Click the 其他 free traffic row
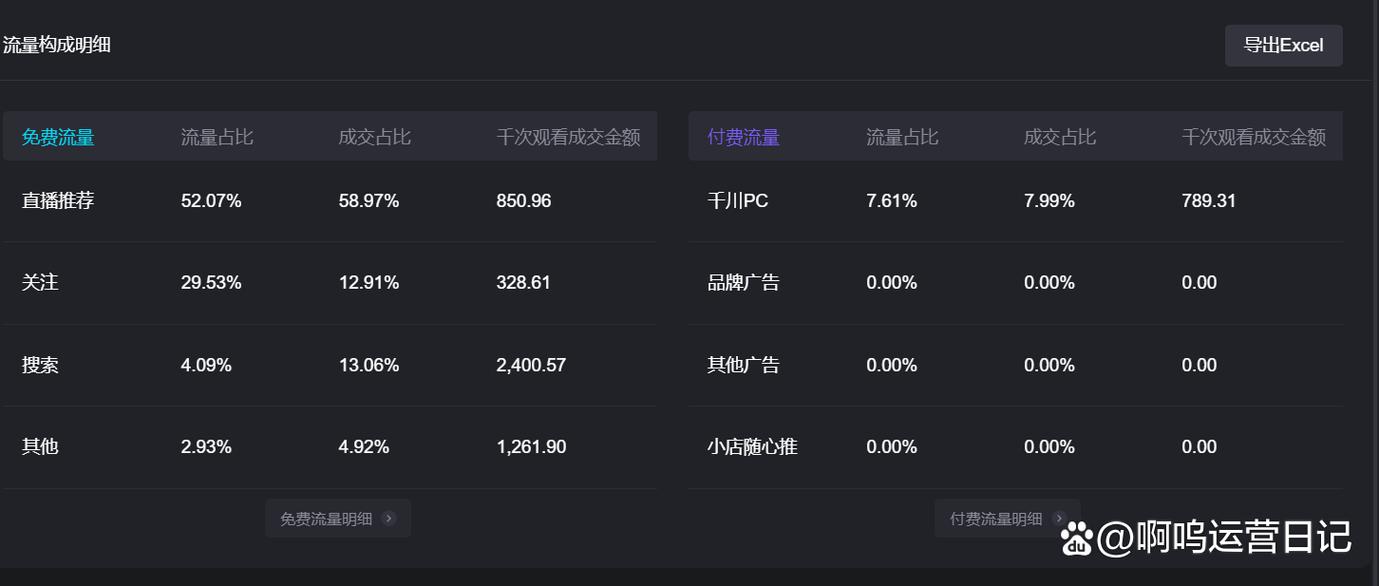The width and height of the screenshot is (1379, 586). pos(40,446)
